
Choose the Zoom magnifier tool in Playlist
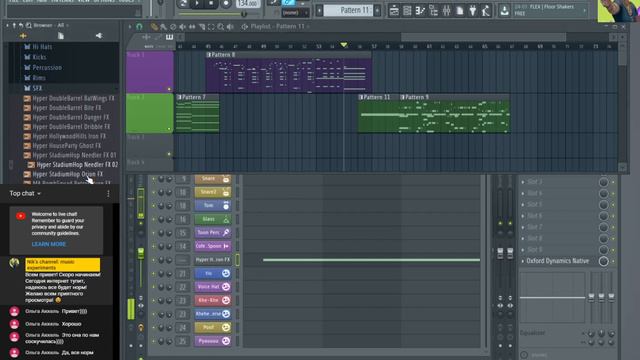220,27
